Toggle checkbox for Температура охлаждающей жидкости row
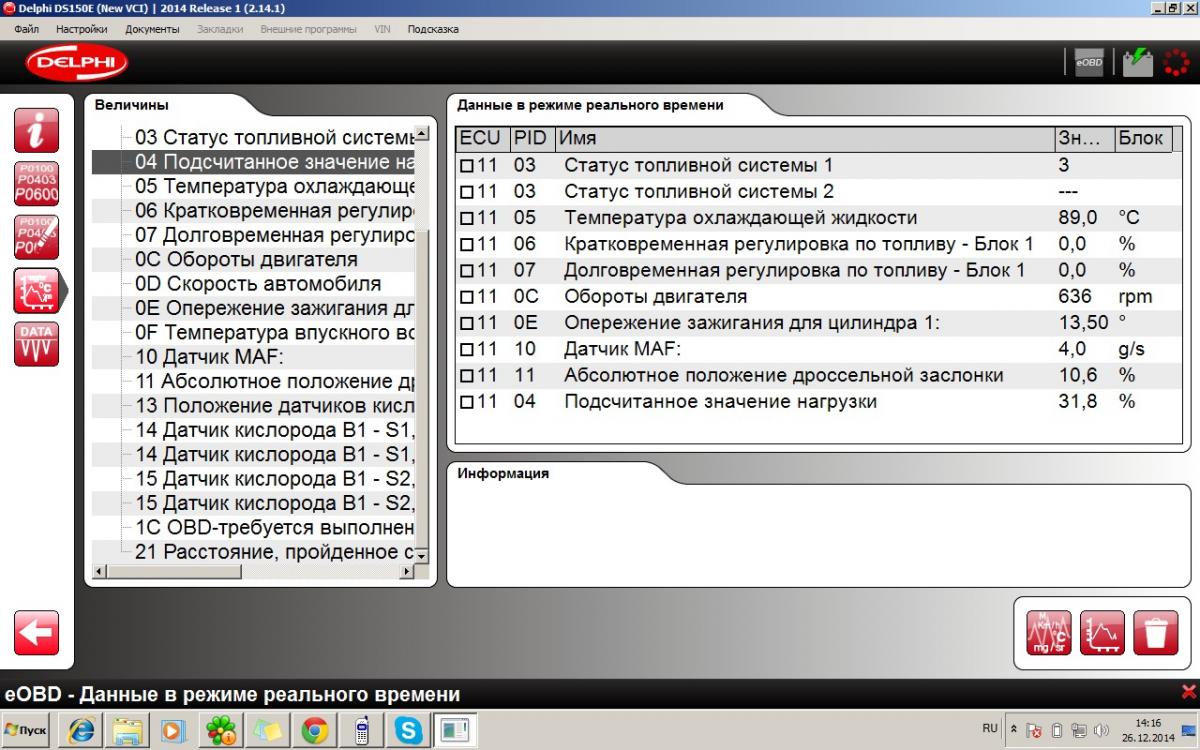The image size is (1200, 750). [465, 218]
